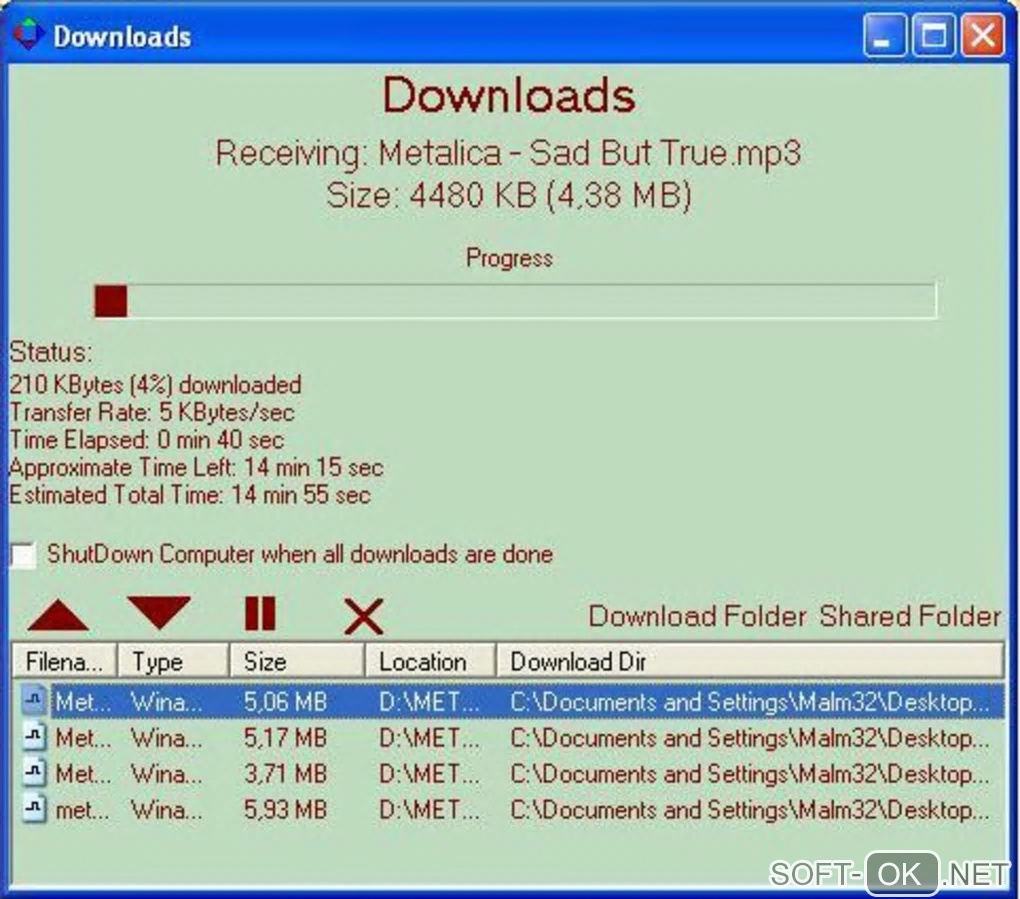This screenshot has height=899, width=1020.
Task: Pause the current download
Action: [x=260, y=613]
